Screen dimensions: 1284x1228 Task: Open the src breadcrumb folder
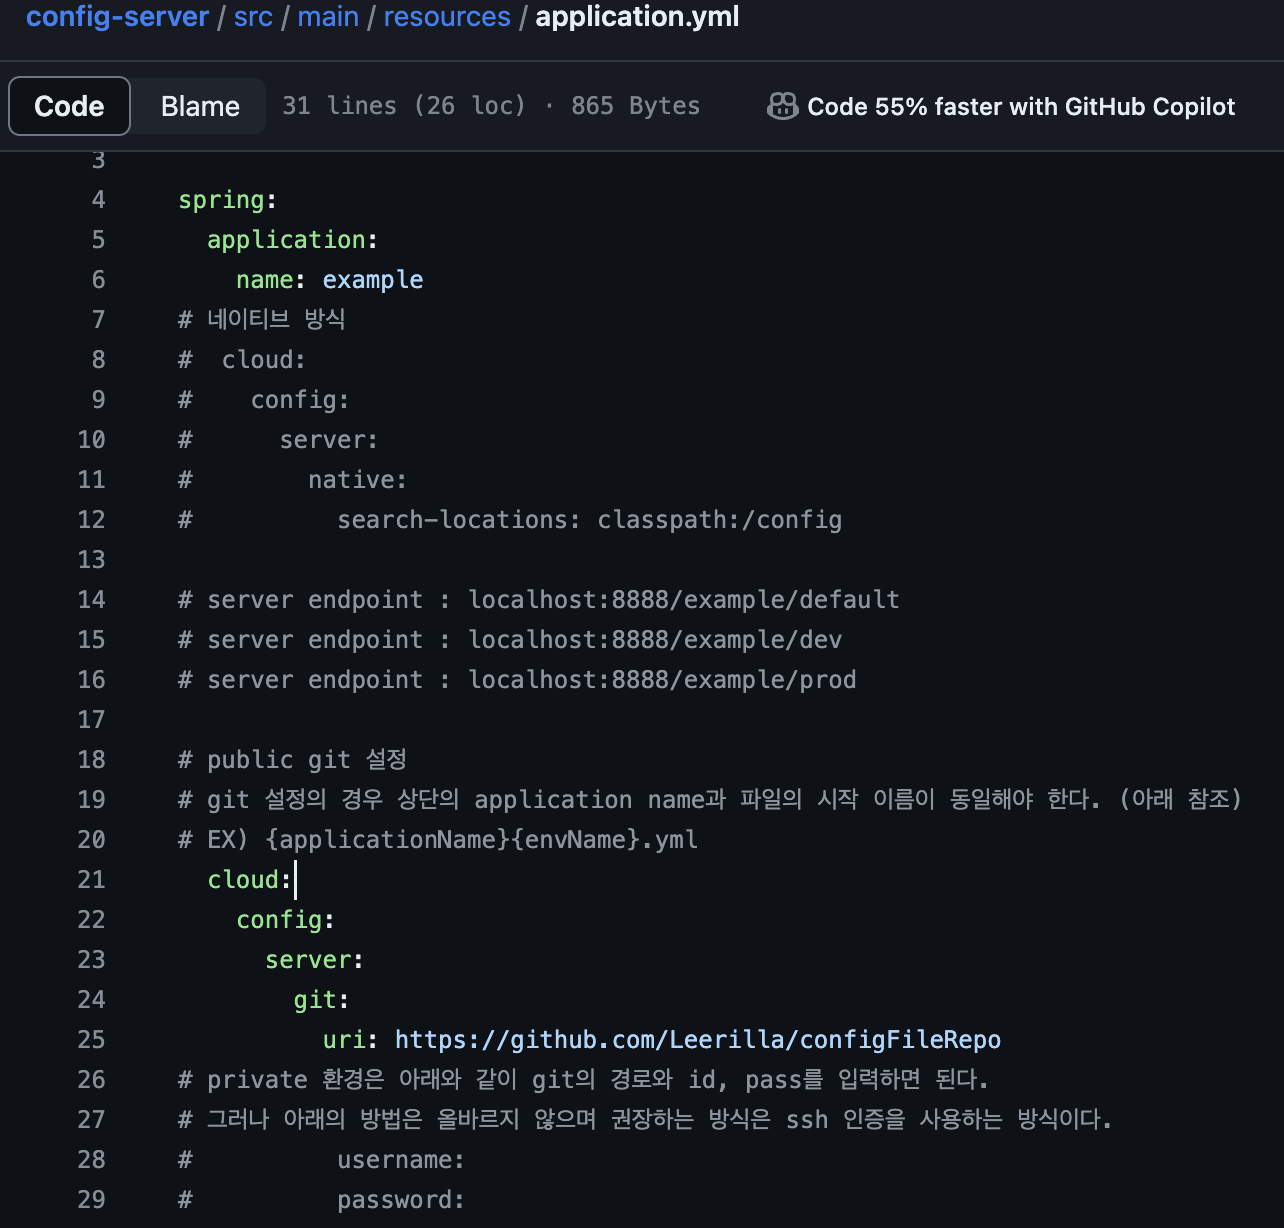click(253, 17)
